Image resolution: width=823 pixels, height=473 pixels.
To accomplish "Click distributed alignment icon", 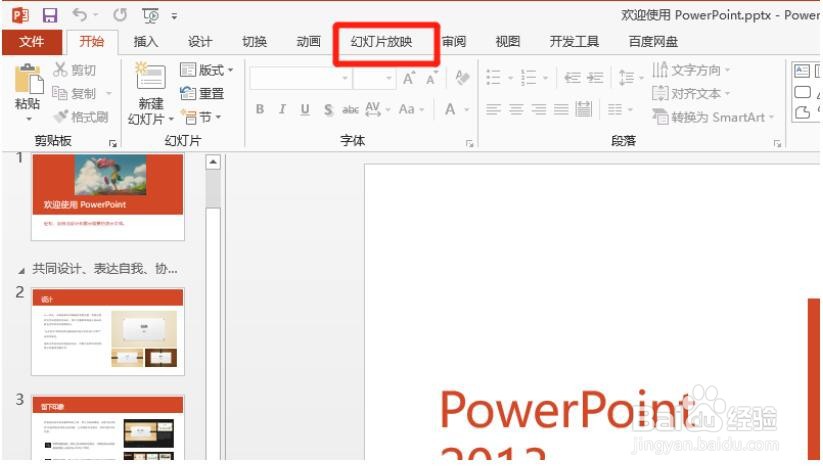I will click(584, 109).
